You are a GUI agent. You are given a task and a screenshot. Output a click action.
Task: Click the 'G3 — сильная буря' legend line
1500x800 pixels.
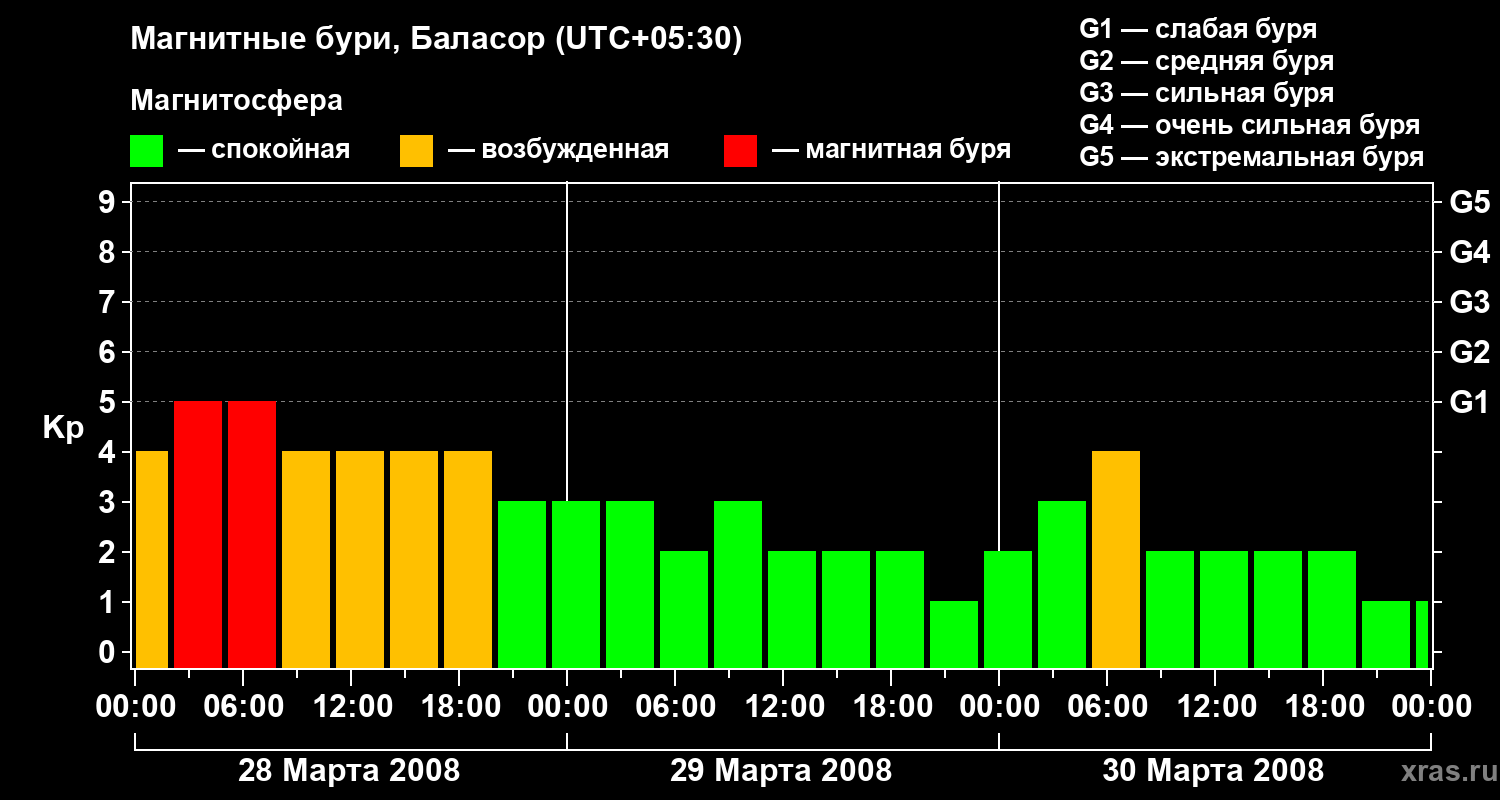click(x=1206, y=93)
